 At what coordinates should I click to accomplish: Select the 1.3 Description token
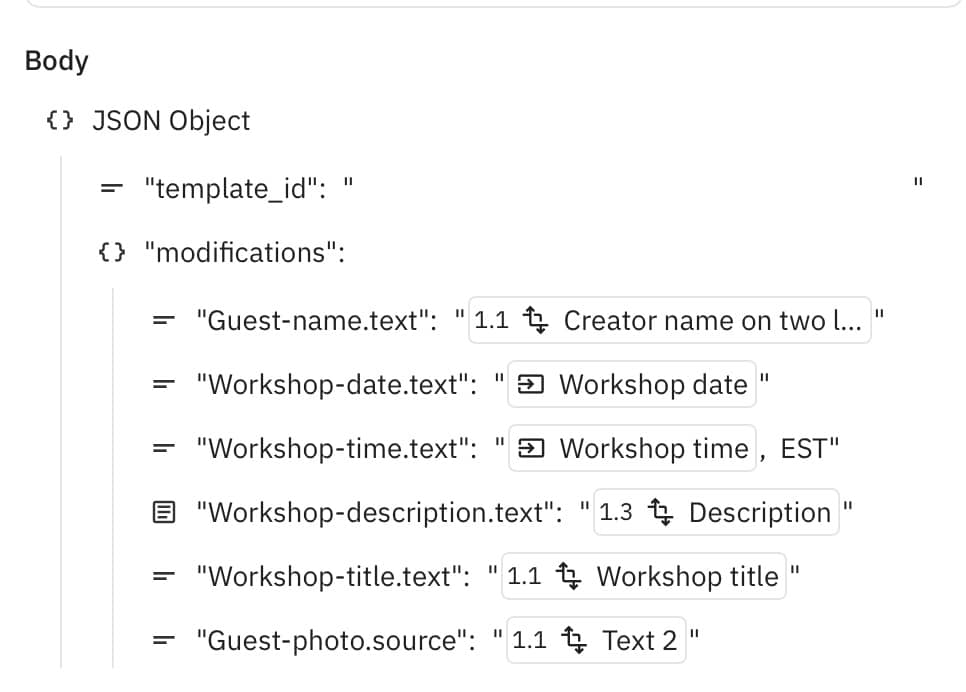tap(715, 513)
